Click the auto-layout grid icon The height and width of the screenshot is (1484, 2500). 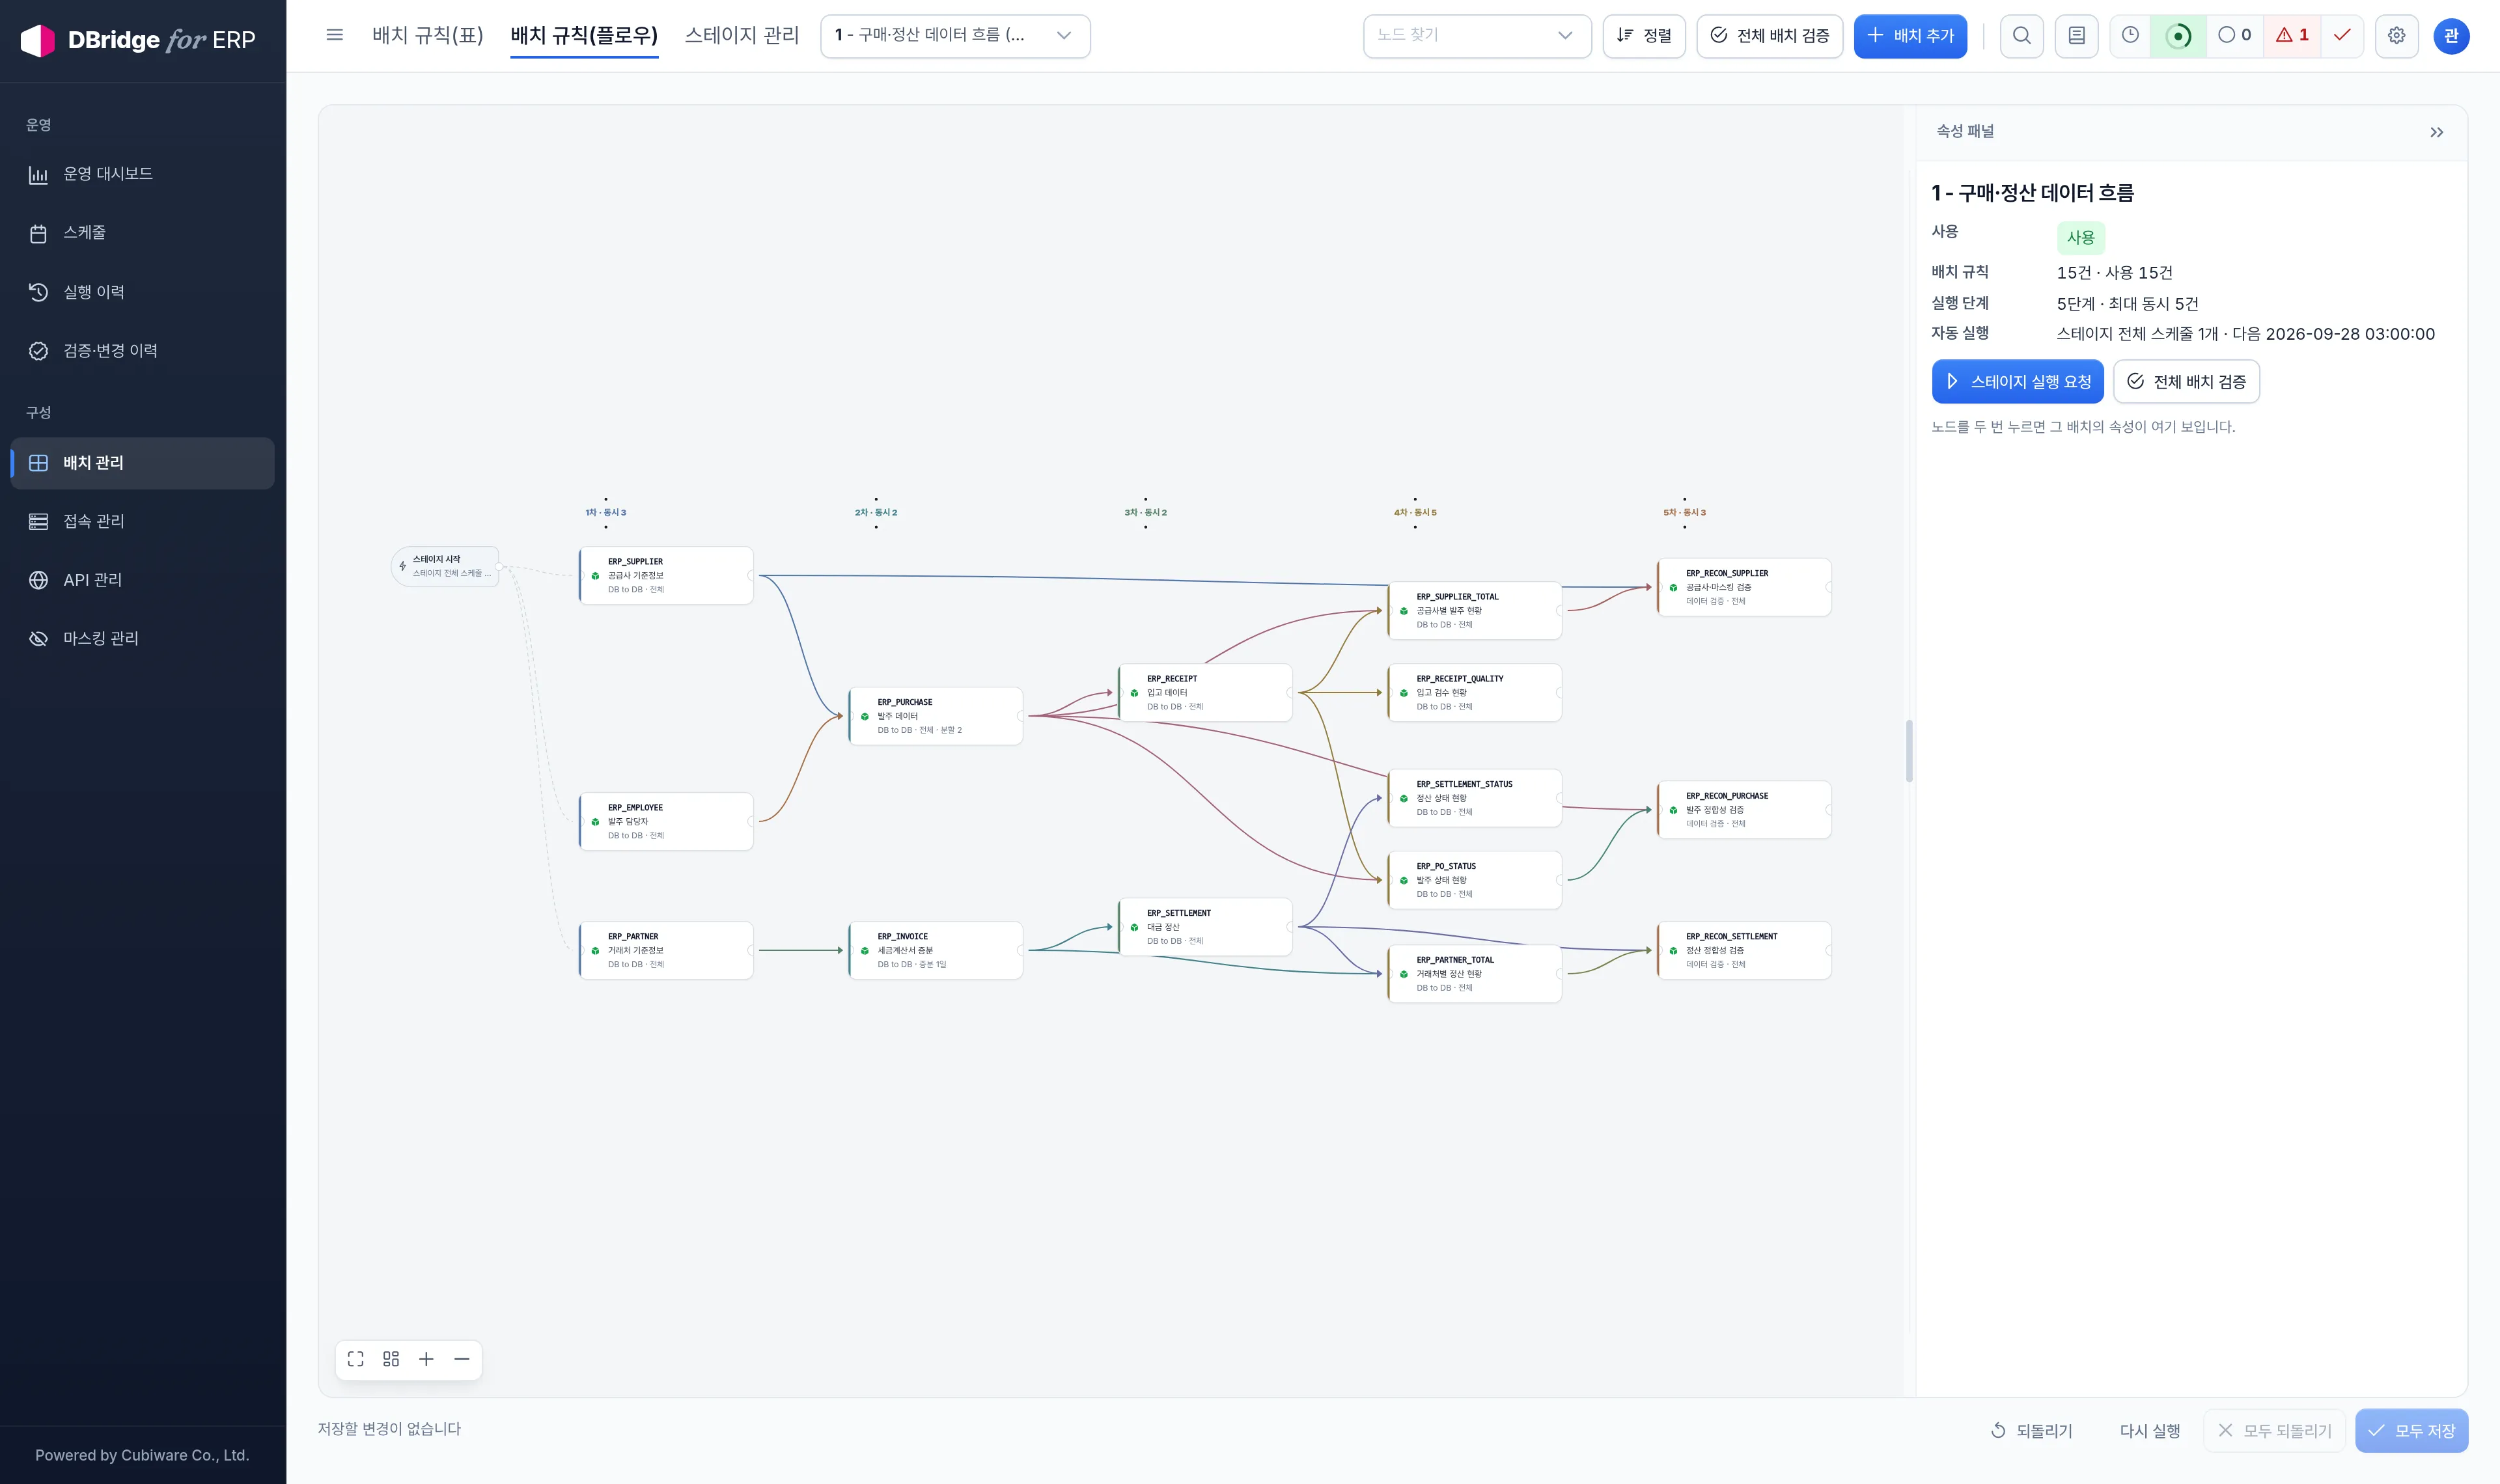point(391,1359)
